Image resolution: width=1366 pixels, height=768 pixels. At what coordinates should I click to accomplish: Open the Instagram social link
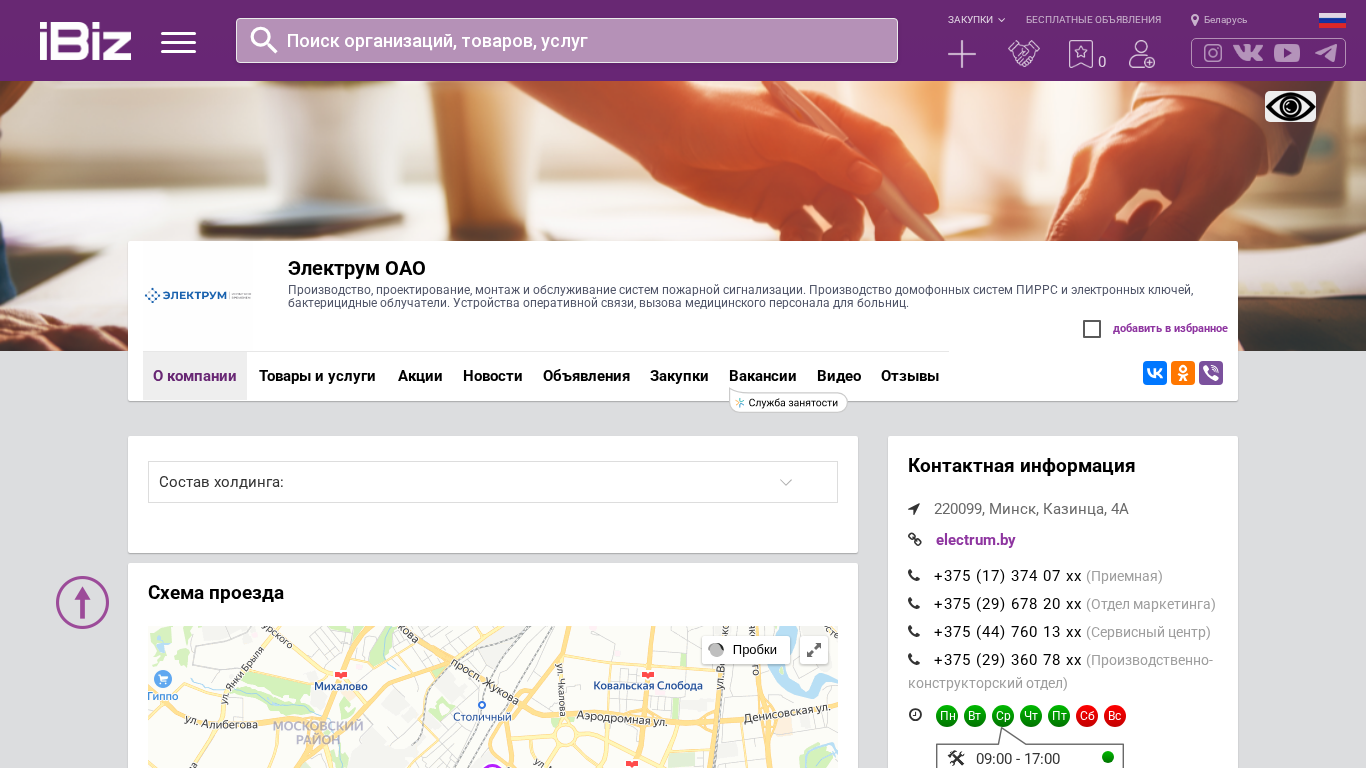1213,53
